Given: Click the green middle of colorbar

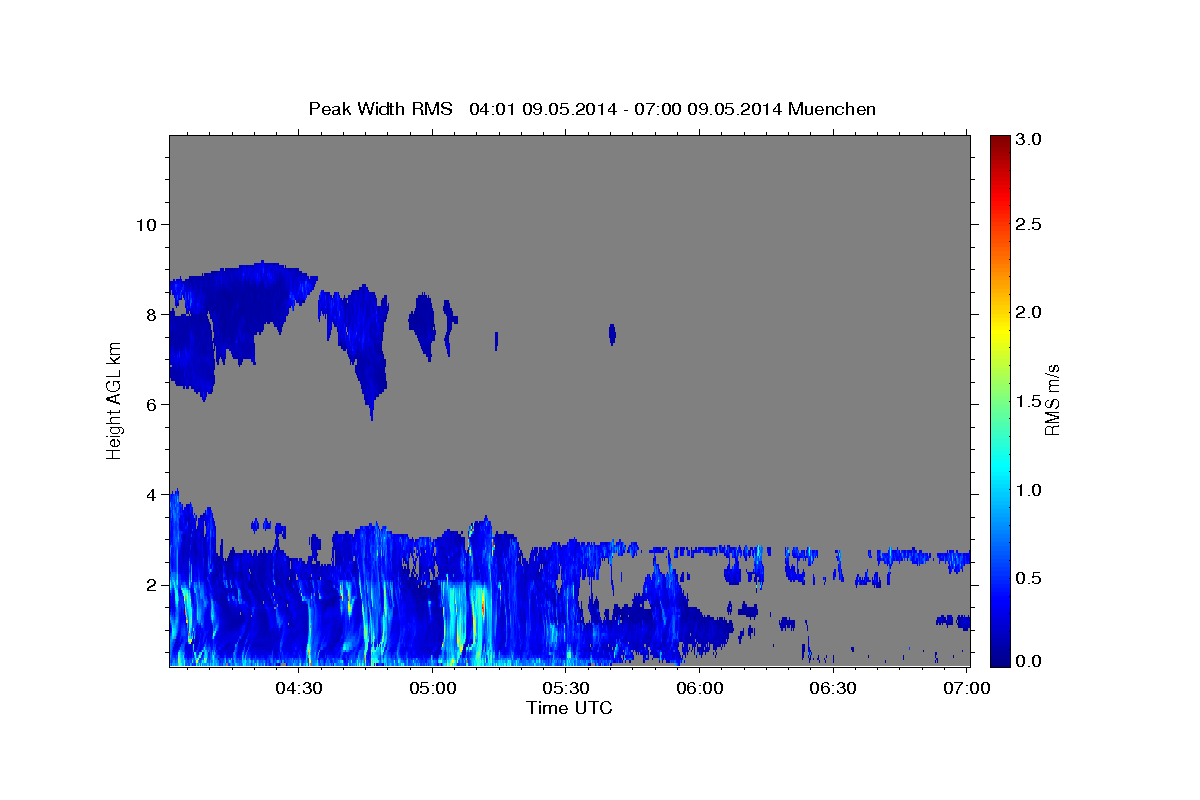Looking at the screenshot, I should tap(999, 400).
